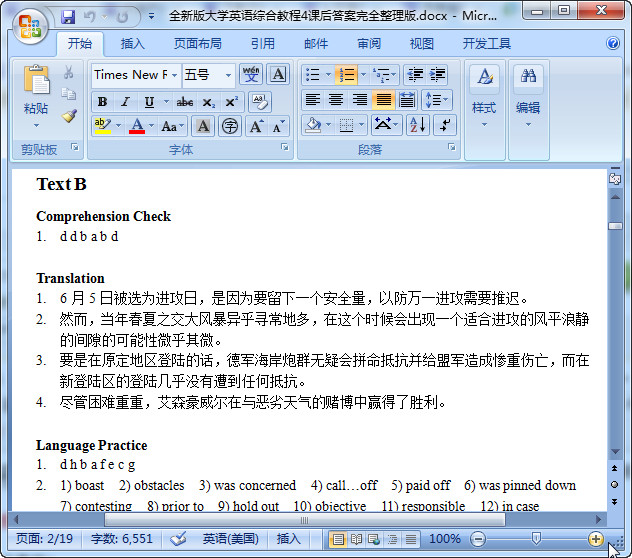
Task: Open Word Help question mark
Action: (x=613, y=43)
